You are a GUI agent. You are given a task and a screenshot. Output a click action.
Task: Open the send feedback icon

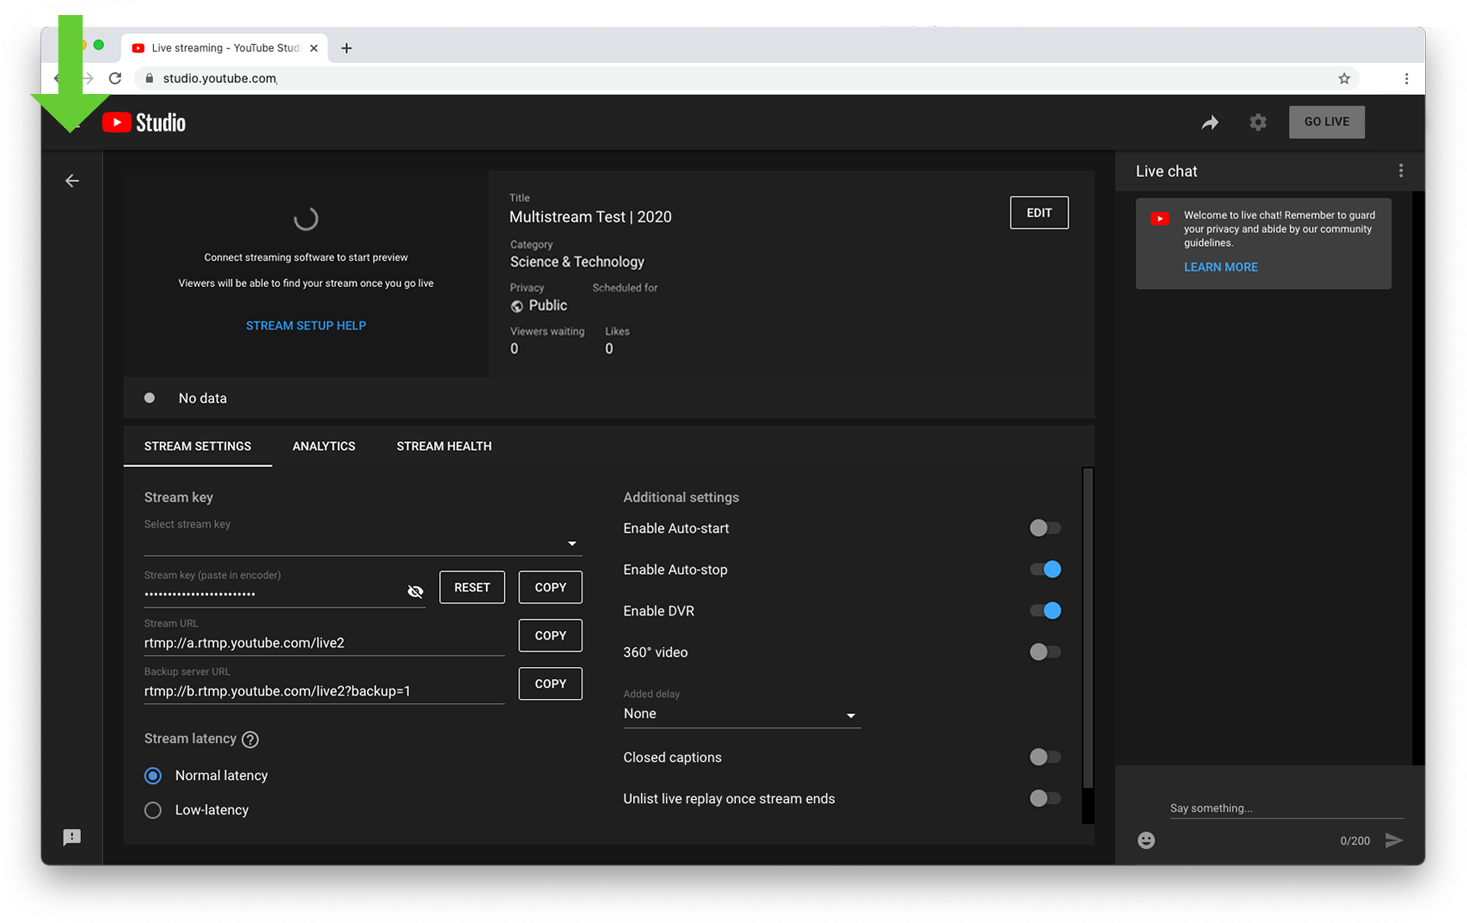tap(72, 837)
